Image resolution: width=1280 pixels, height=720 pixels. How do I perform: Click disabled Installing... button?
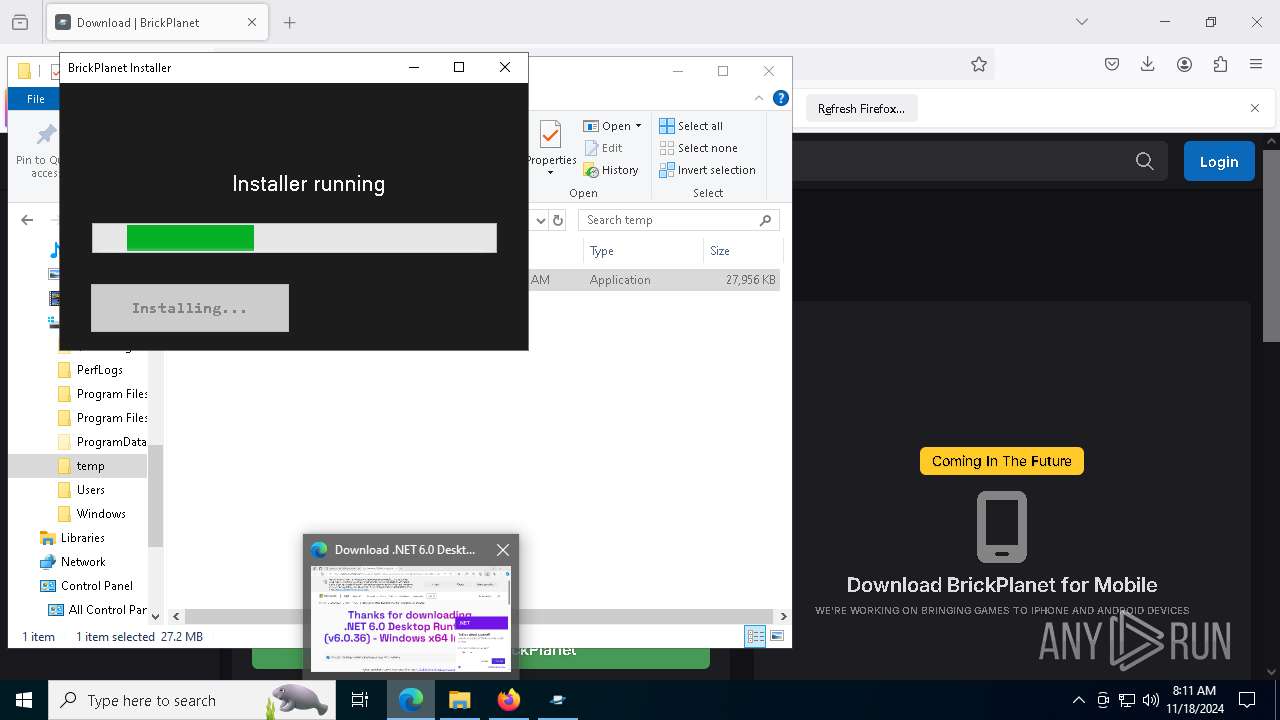(x=190, y=308)
